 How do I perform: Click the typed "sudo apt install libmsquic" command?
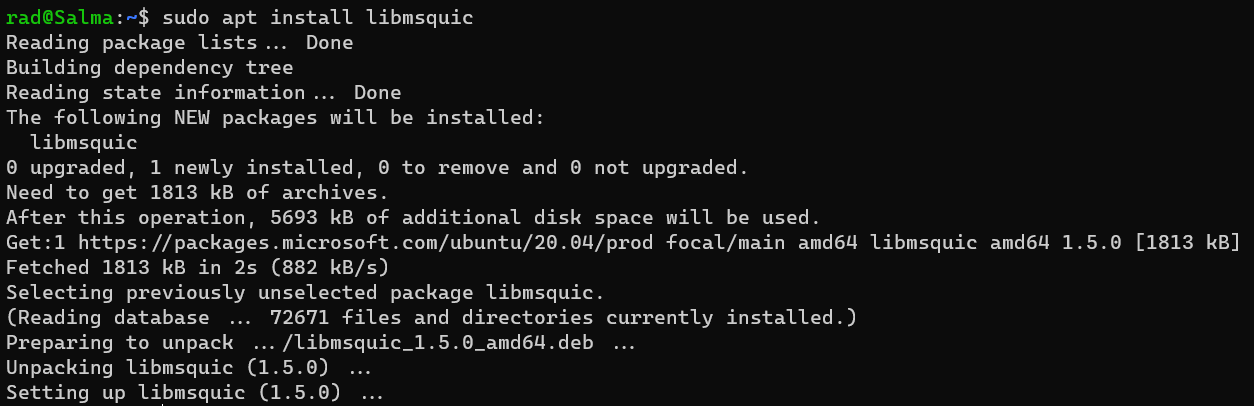coord(318,17)
